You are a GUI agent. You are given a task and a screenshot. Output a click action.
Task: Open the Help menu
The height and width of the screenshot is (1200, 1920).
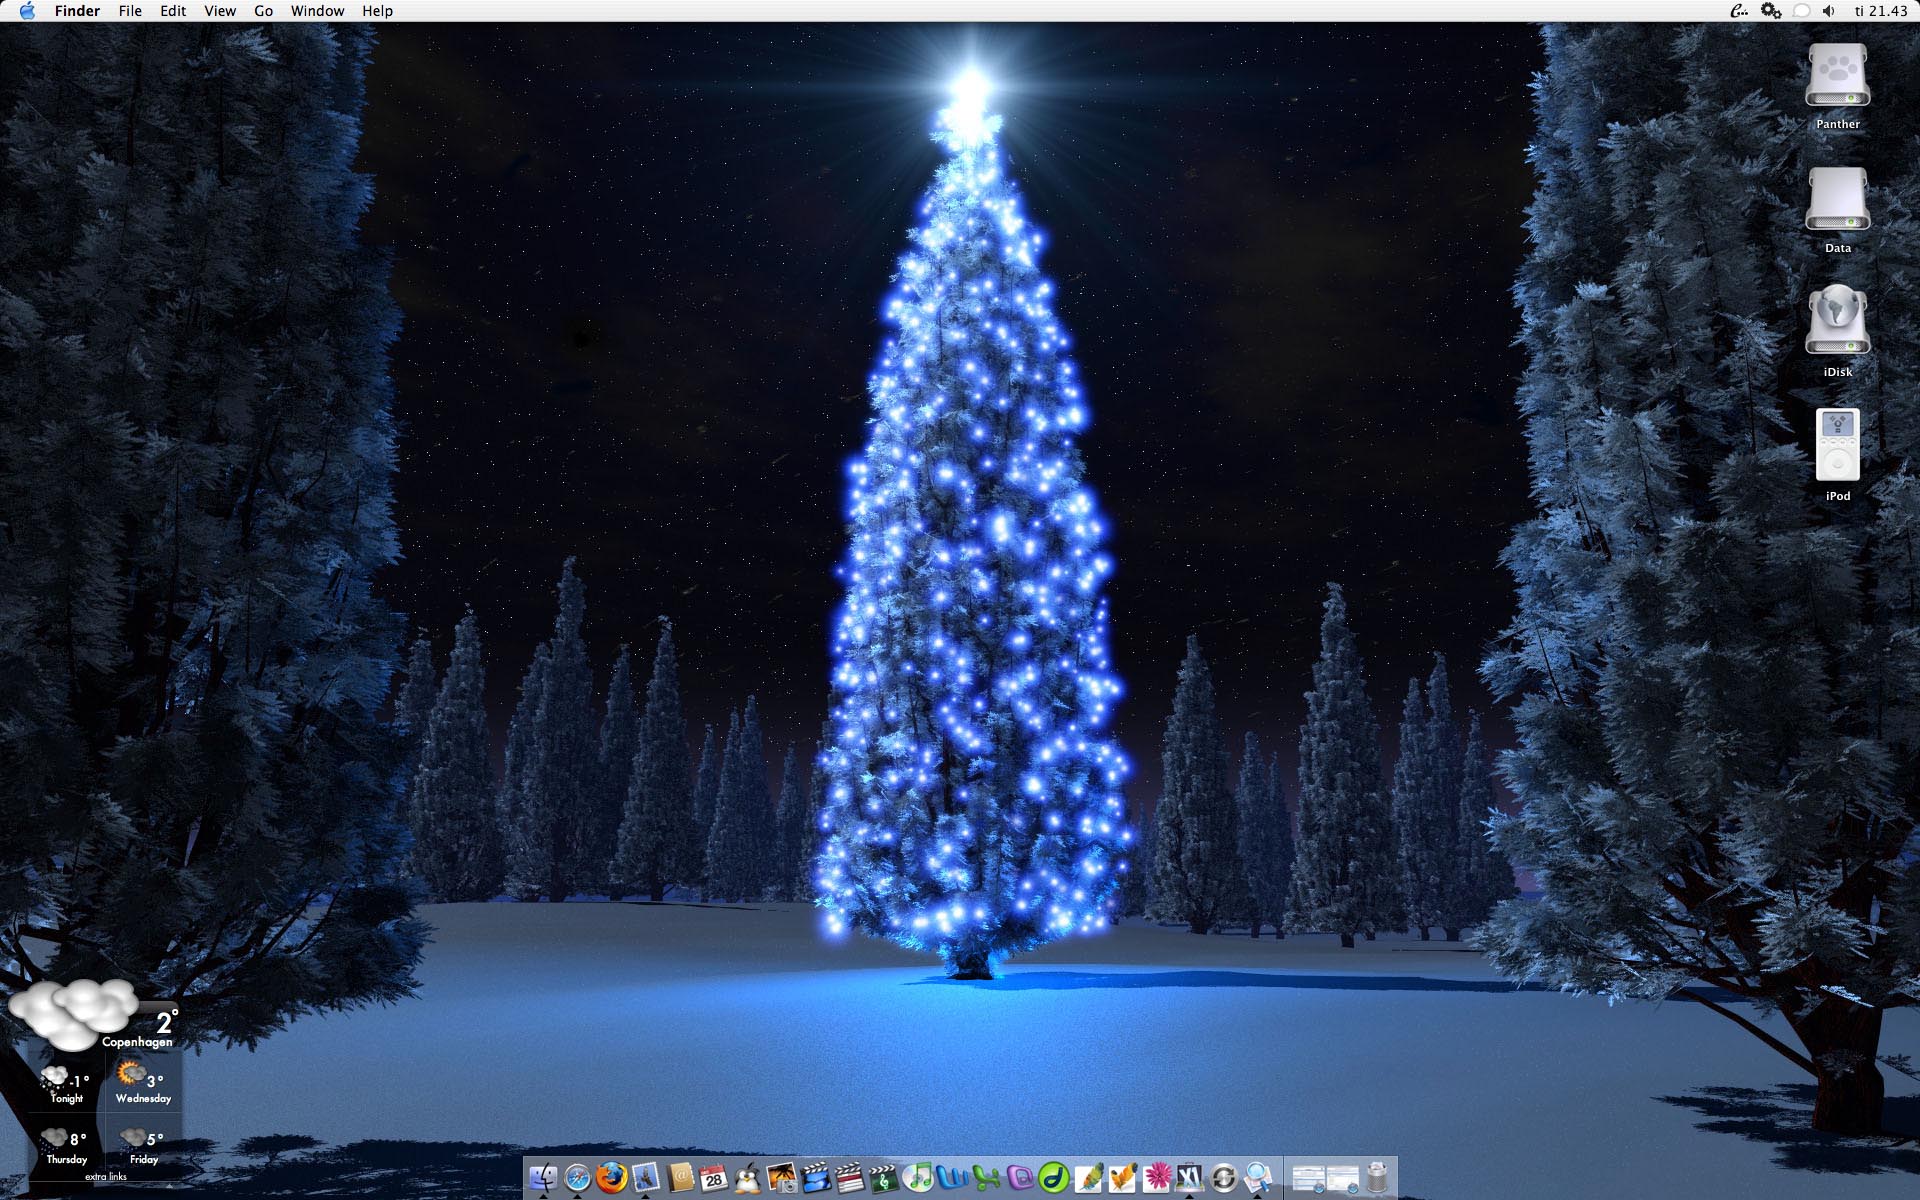tap(377, 11)
